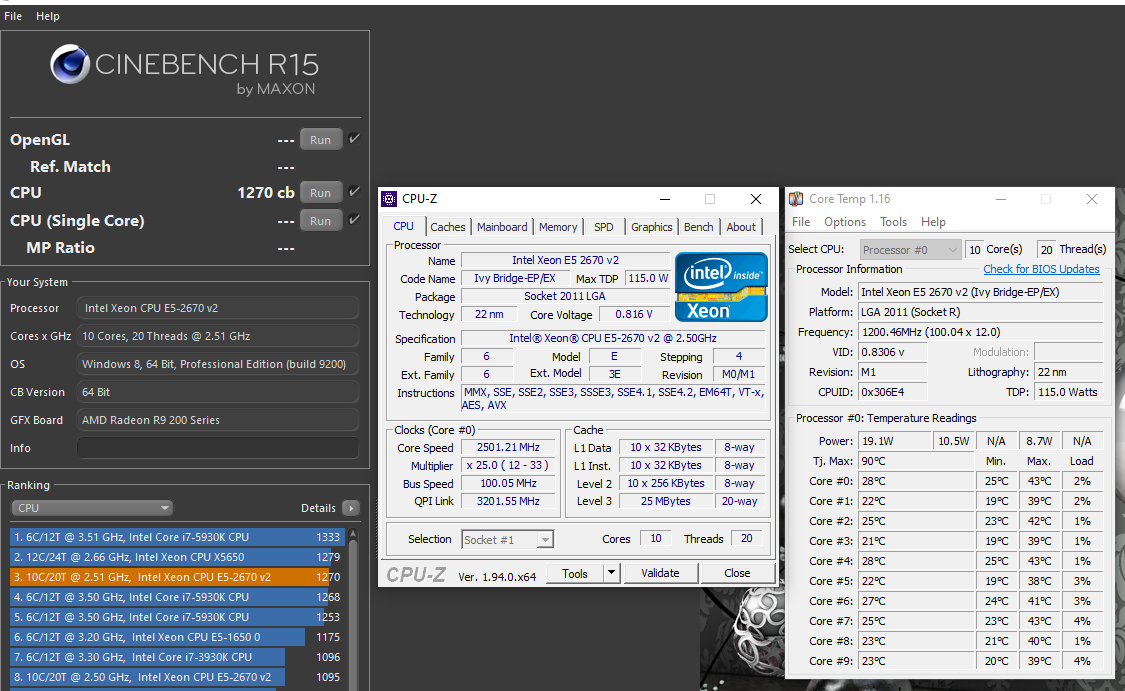The height and width of the screenshot is (691, 1125).
Task: Click the Core Temp title bar icon
Action: click(797, 199)
